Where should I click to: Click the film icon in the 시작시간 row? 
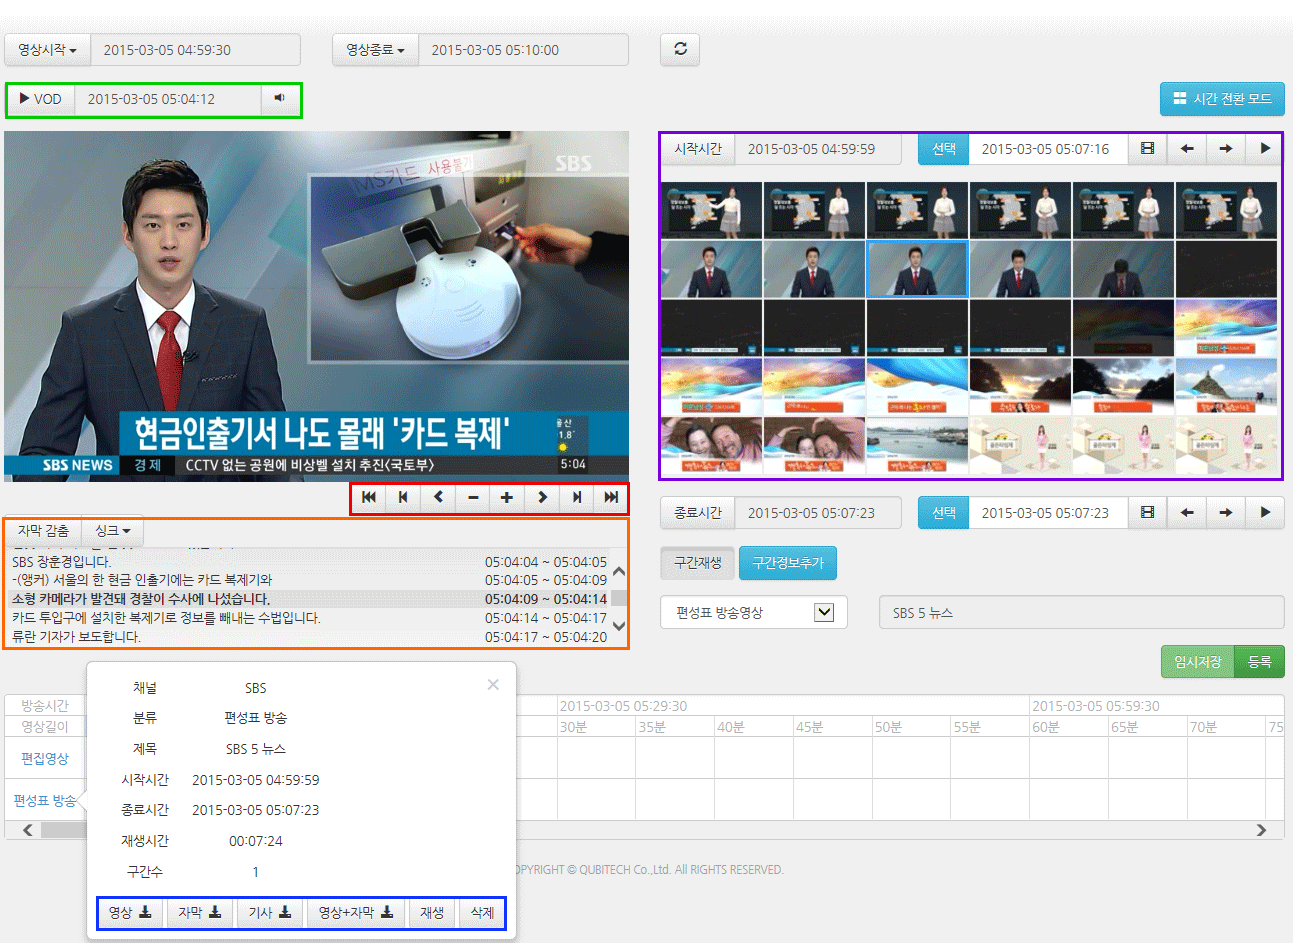tap(1147, 148)
